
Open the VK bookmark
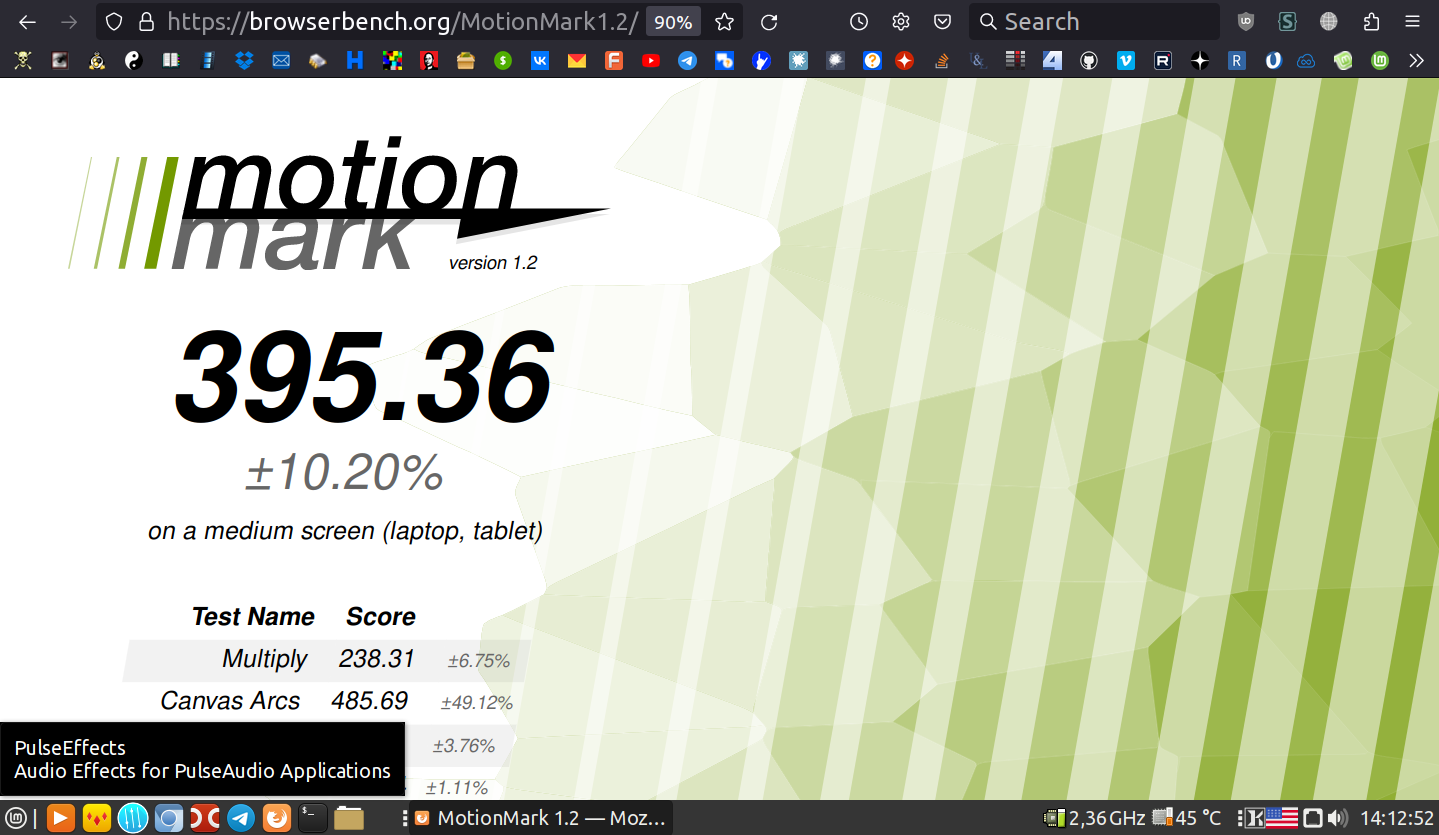point(540,61)
